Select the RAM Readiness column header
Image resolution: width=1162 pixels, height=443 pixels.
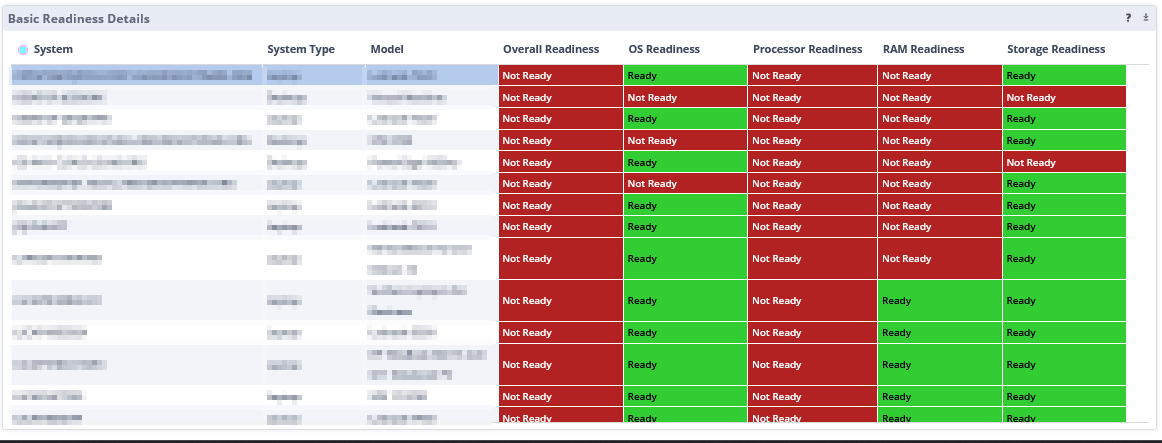click(x=923, y=49)
